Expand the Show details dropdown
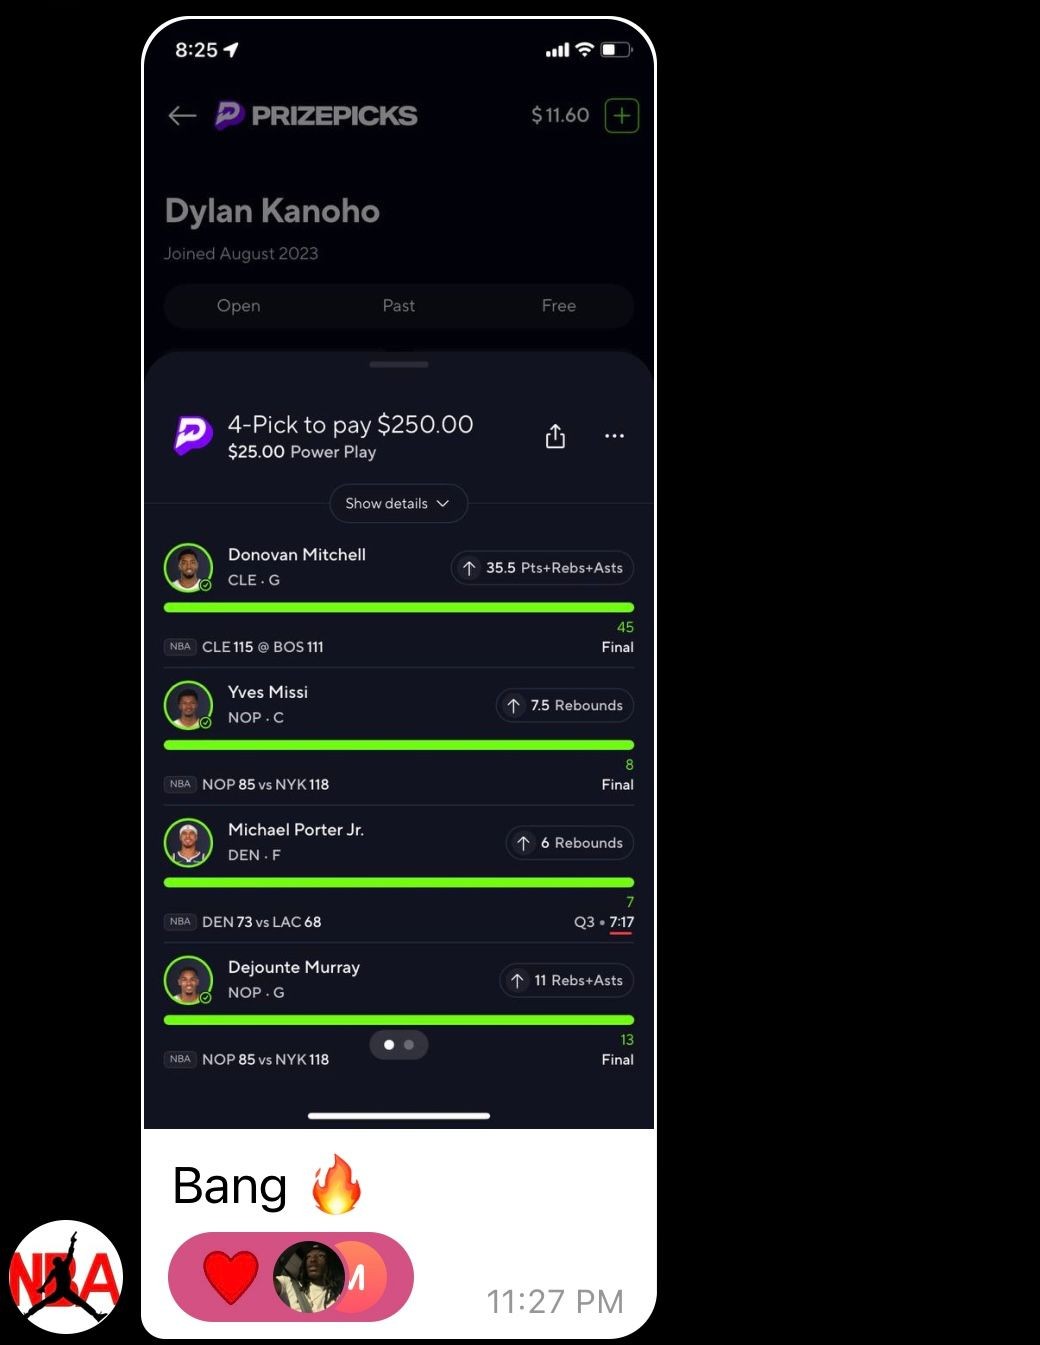 coord(399,503)
